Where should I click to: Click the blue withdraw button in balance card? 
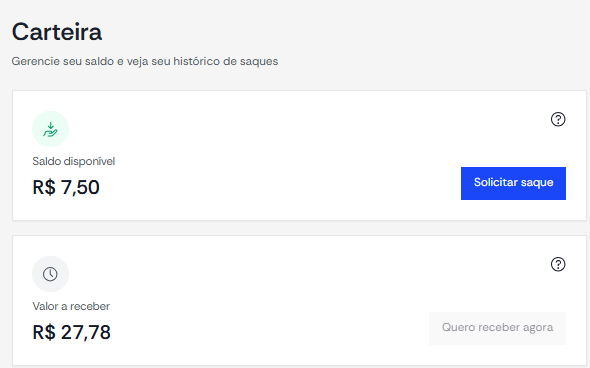[x=513, y=183]
